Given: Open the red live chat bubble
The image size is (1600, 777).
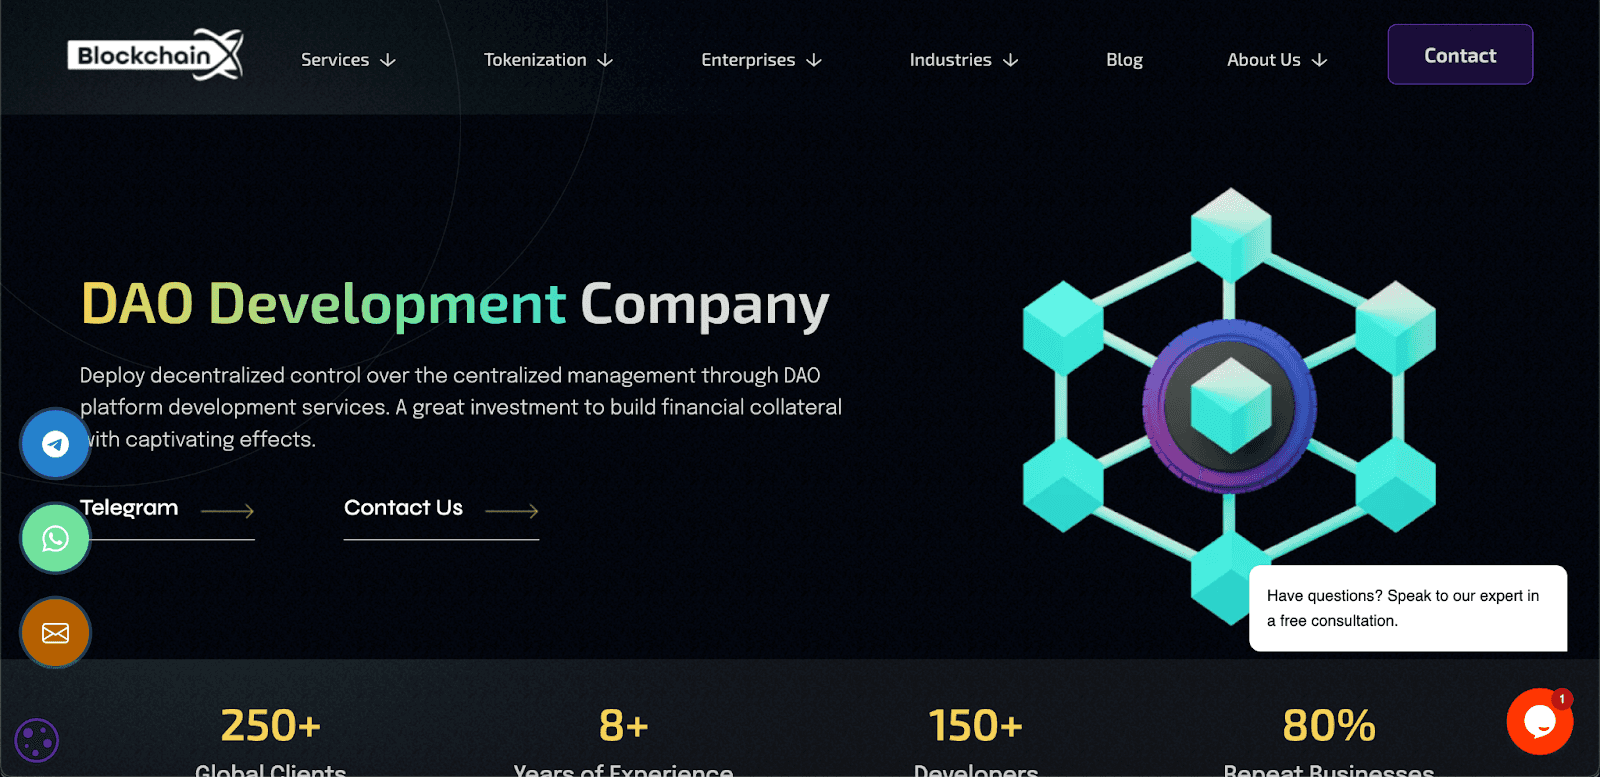Looking at the screenshot, I should coord(1540,721).
